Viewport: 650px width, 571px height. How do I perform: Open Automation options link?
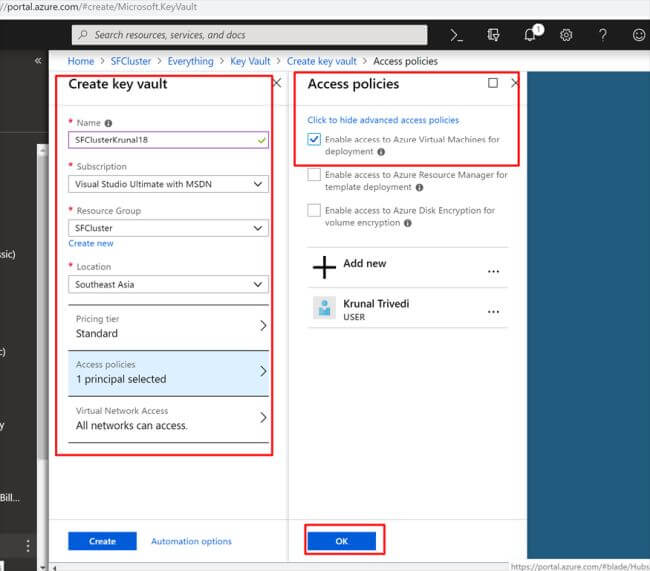[191, 541]
